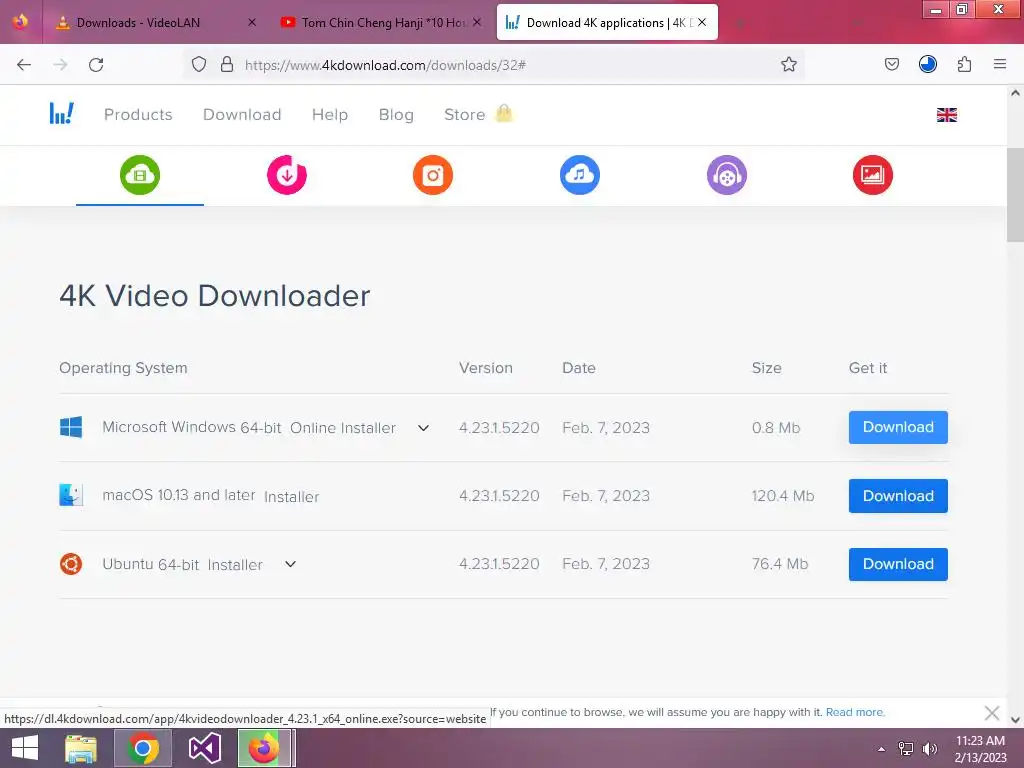Open the Products menu

point(138,114)
